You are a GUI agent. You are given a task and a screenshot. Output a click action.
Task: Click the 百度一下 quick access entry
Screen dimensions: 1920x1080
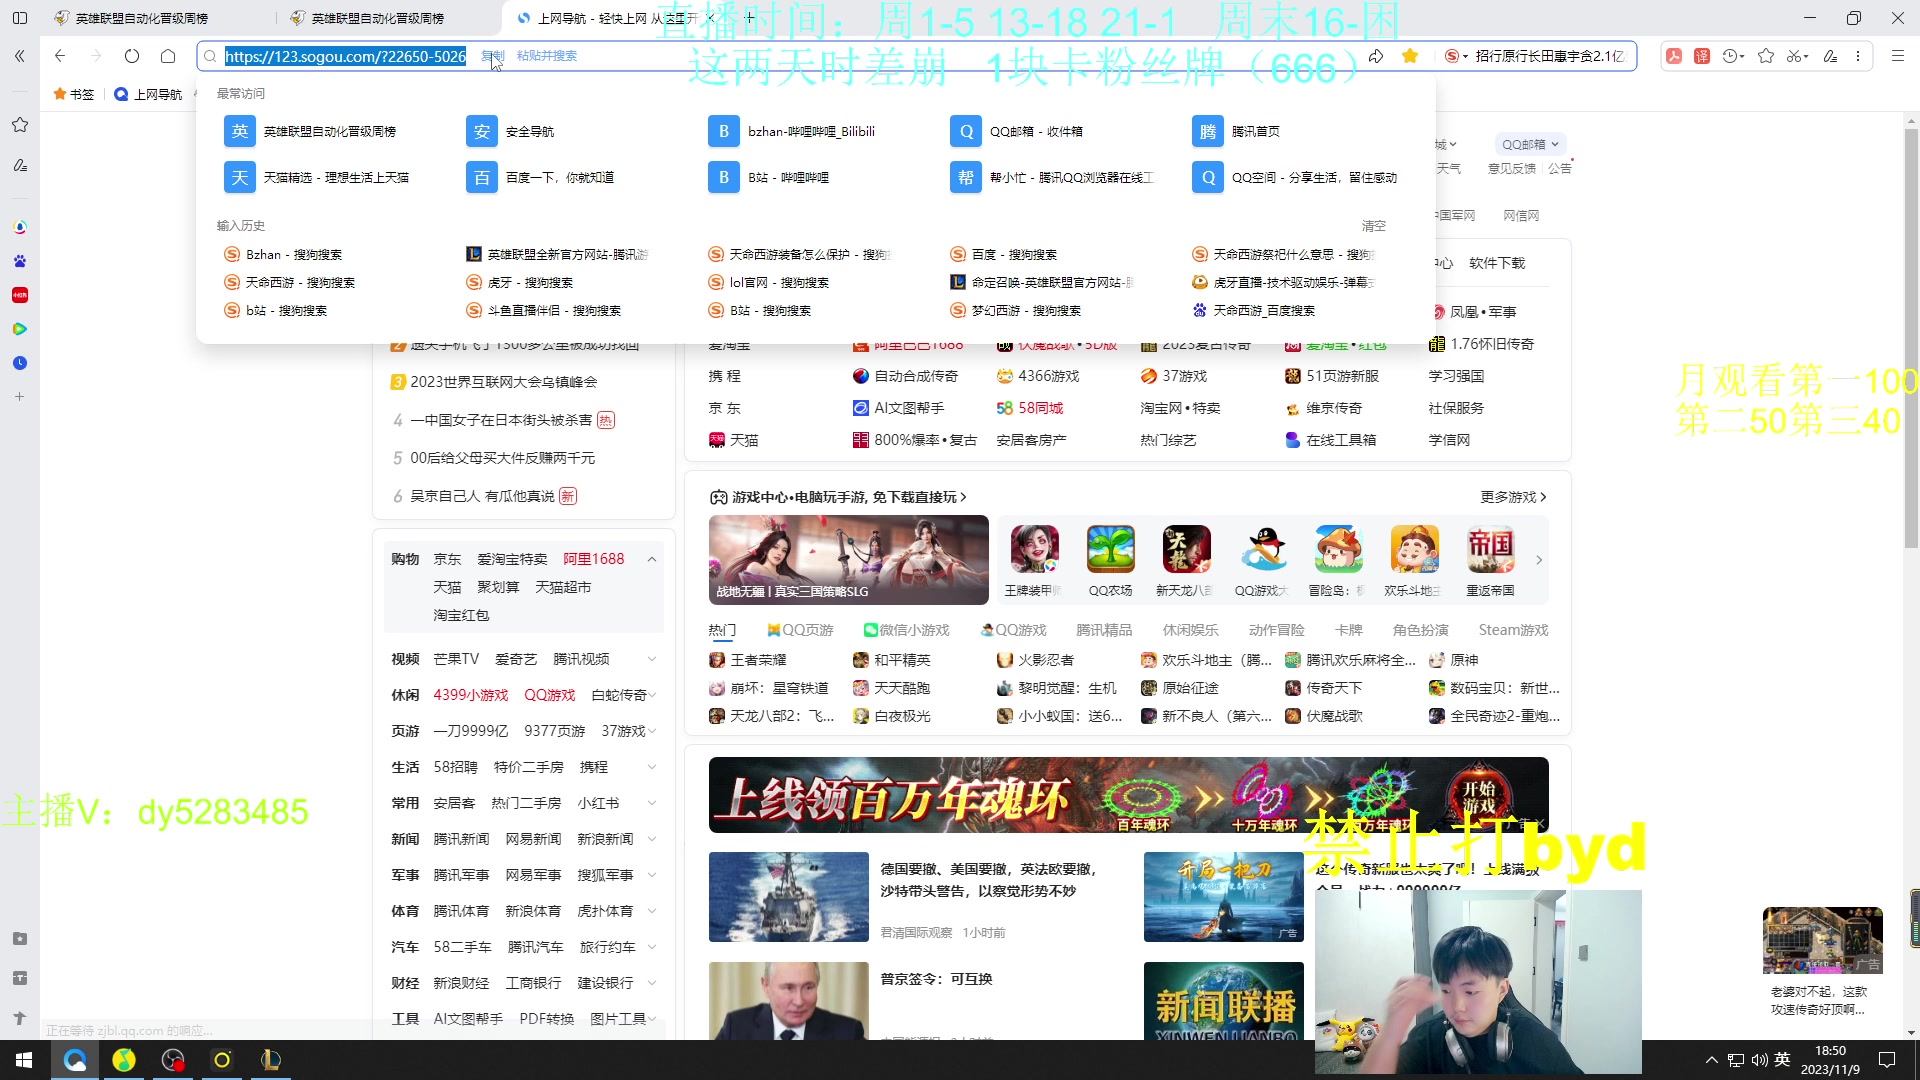pyautogui.click(x=560, y=177)
